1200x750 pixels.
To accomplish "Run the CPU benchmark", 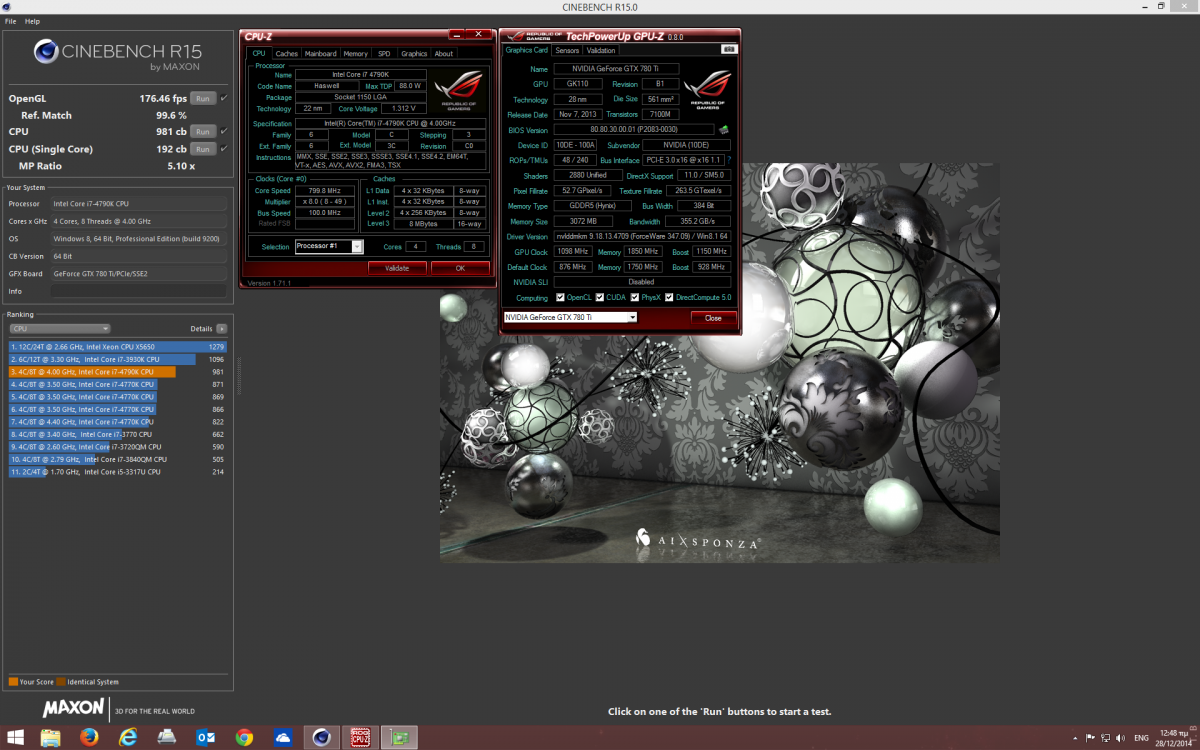I will (203, 132).
